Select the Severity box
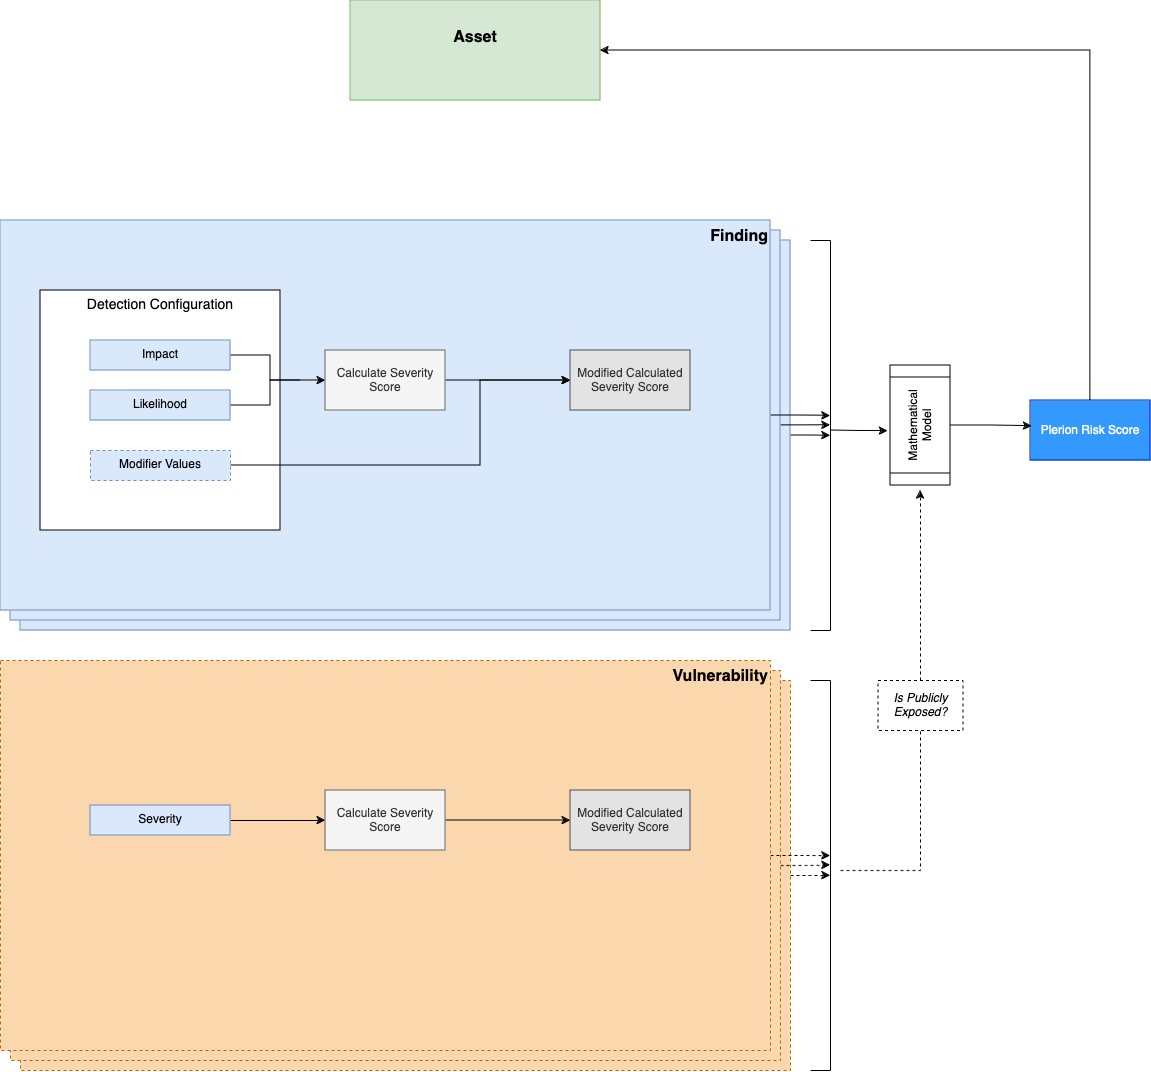The height and width of the screenshot is (1072, 1151). coord(160,819)
